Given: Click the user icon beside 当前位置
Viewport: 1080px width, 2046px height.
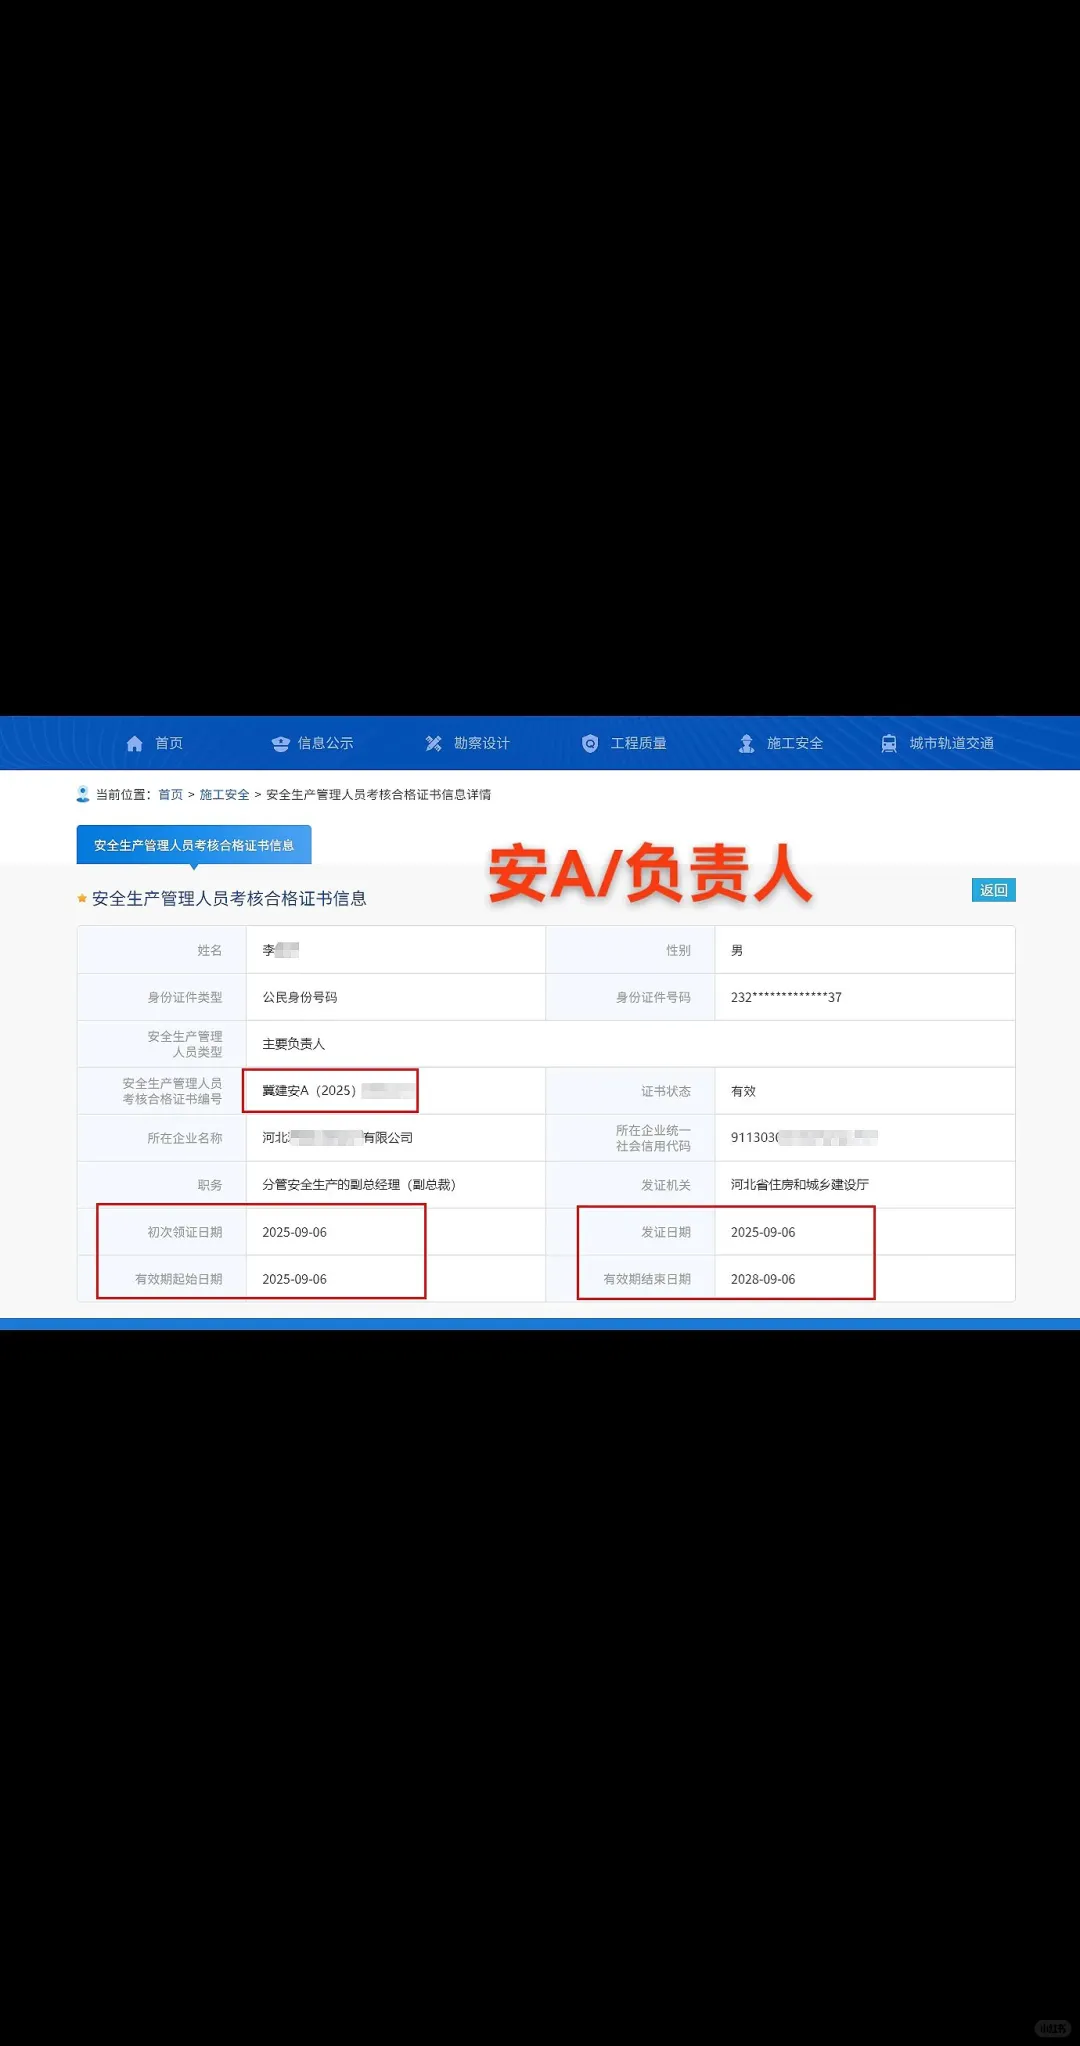Looking at the screenshot, I should [83, 794].
